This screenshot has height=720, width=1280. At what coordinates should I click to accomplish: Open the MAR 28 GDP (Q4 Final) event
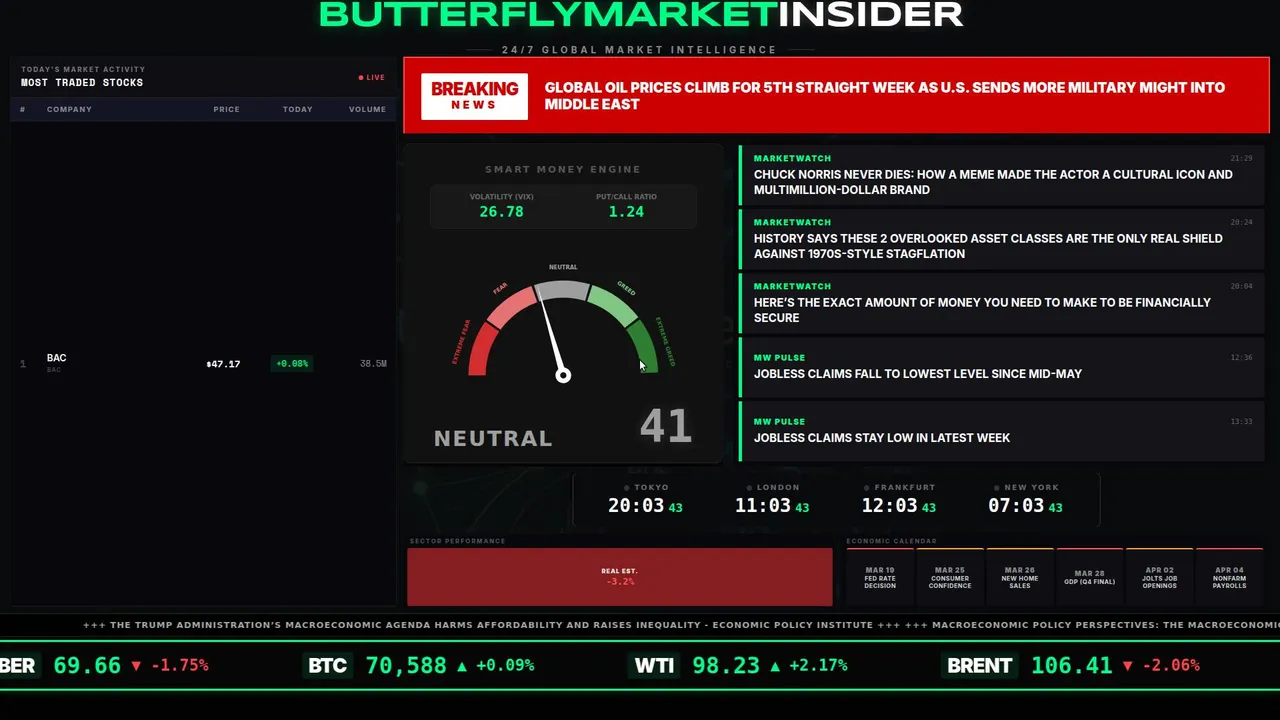coord(1090,577)
